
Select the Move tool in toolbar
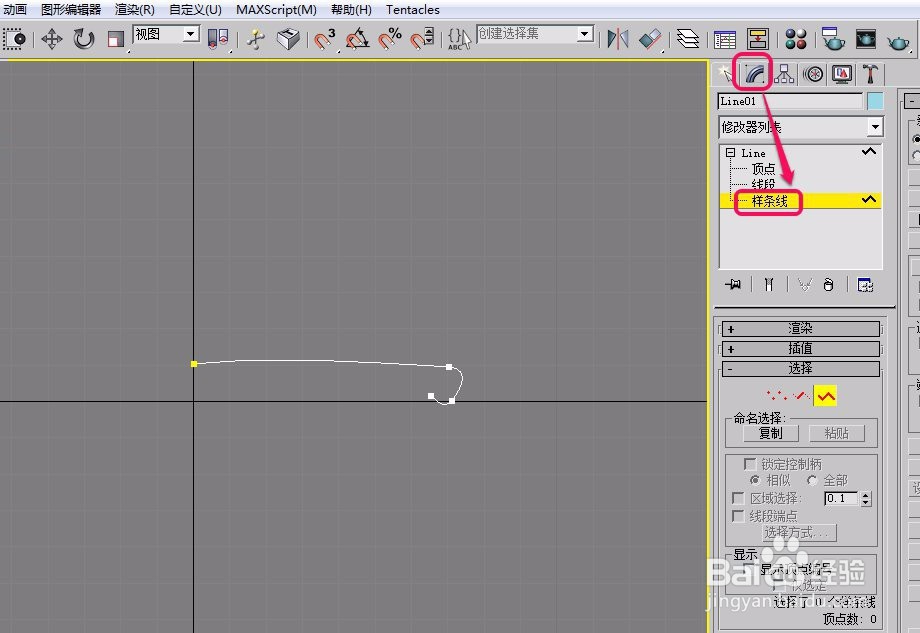52,39
